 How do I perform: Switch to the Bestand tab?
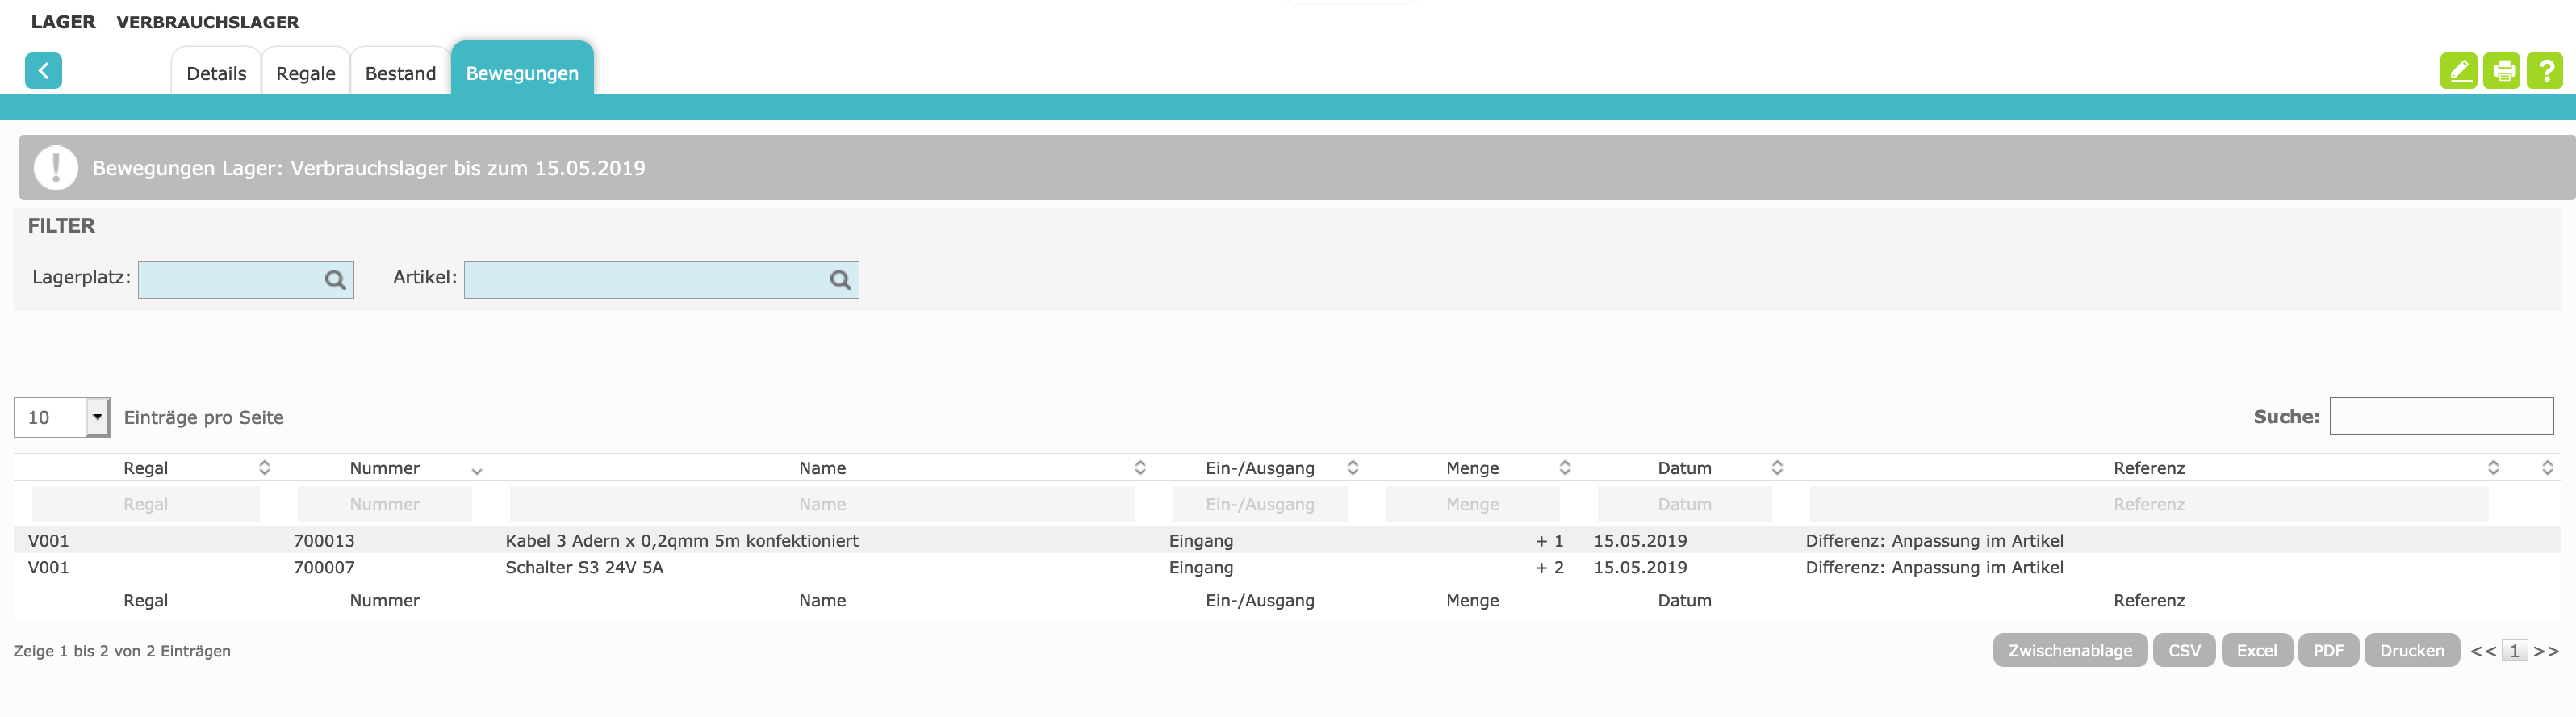click(x=400, y=73)
